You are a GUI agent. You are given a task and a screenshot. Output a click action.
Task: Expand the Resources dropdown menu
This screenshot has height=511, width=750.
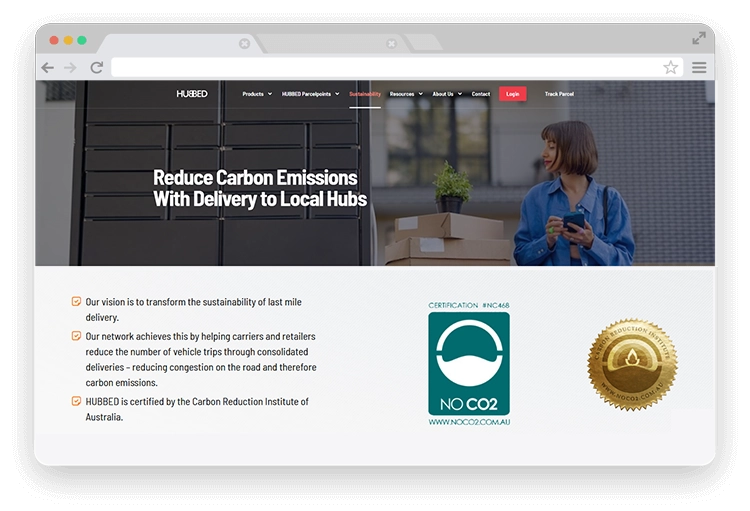pos(405,94)
